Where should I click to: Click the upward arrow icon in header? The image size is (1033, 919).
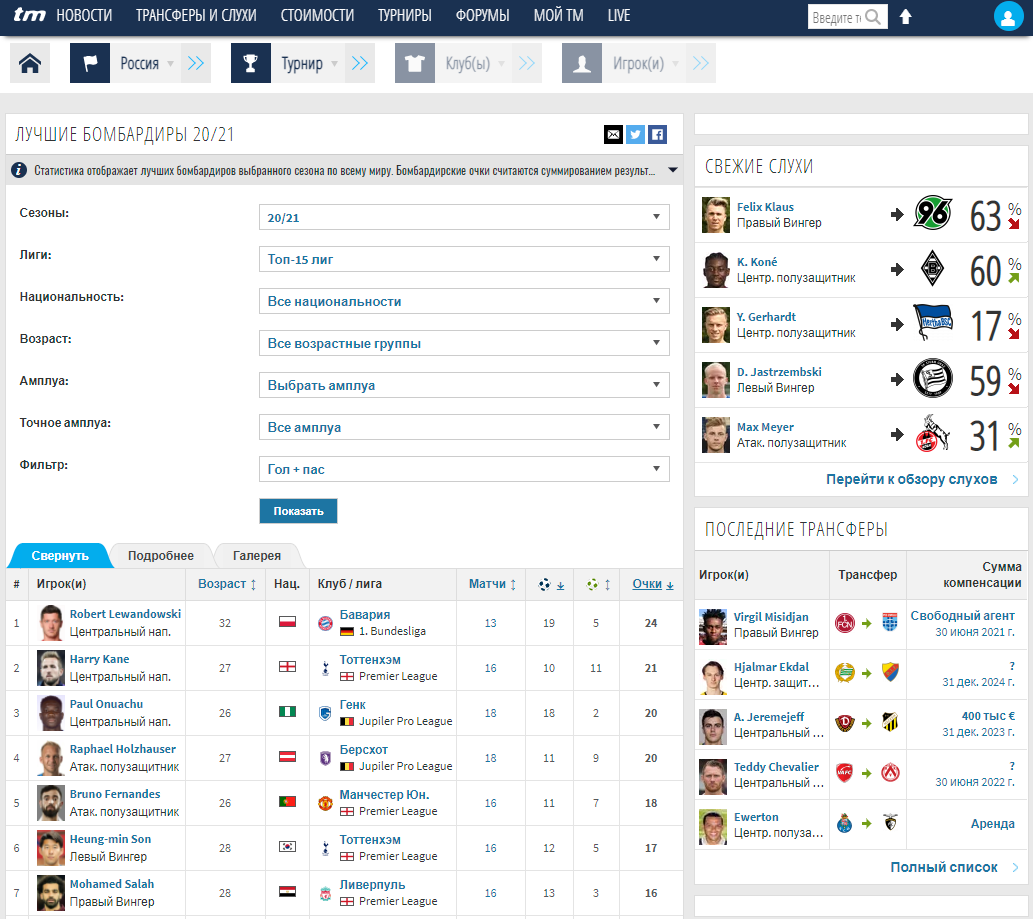[906, 17]
